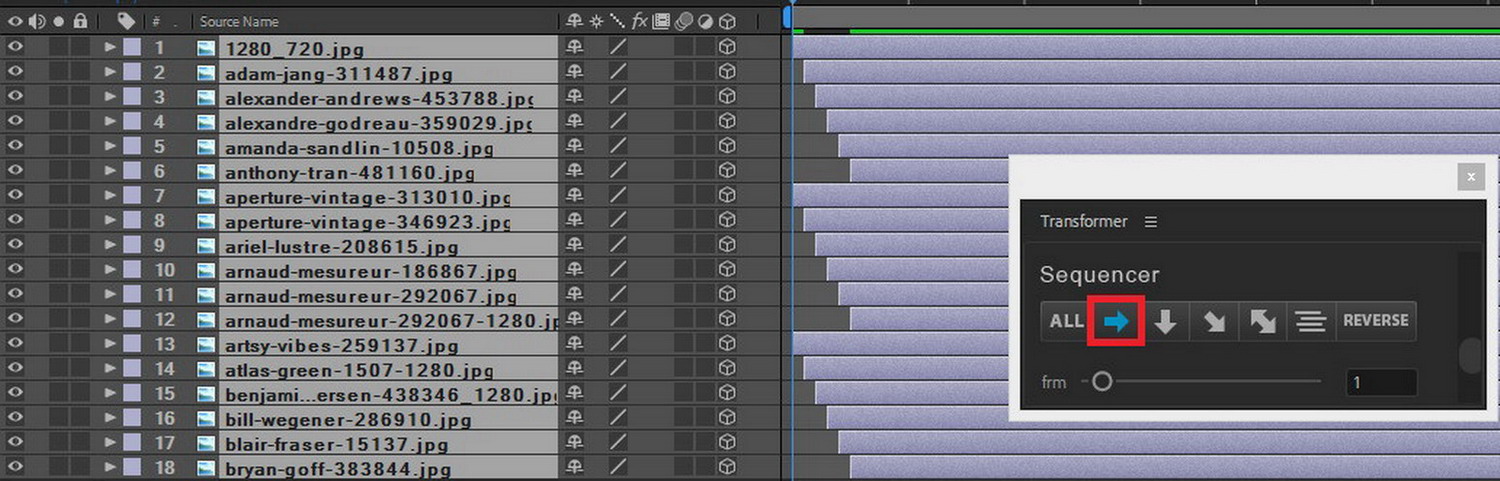Click the image file icon of anthony-tran-481160.jpg
This screenshot has width=1500, height=481.
(206, 171)
